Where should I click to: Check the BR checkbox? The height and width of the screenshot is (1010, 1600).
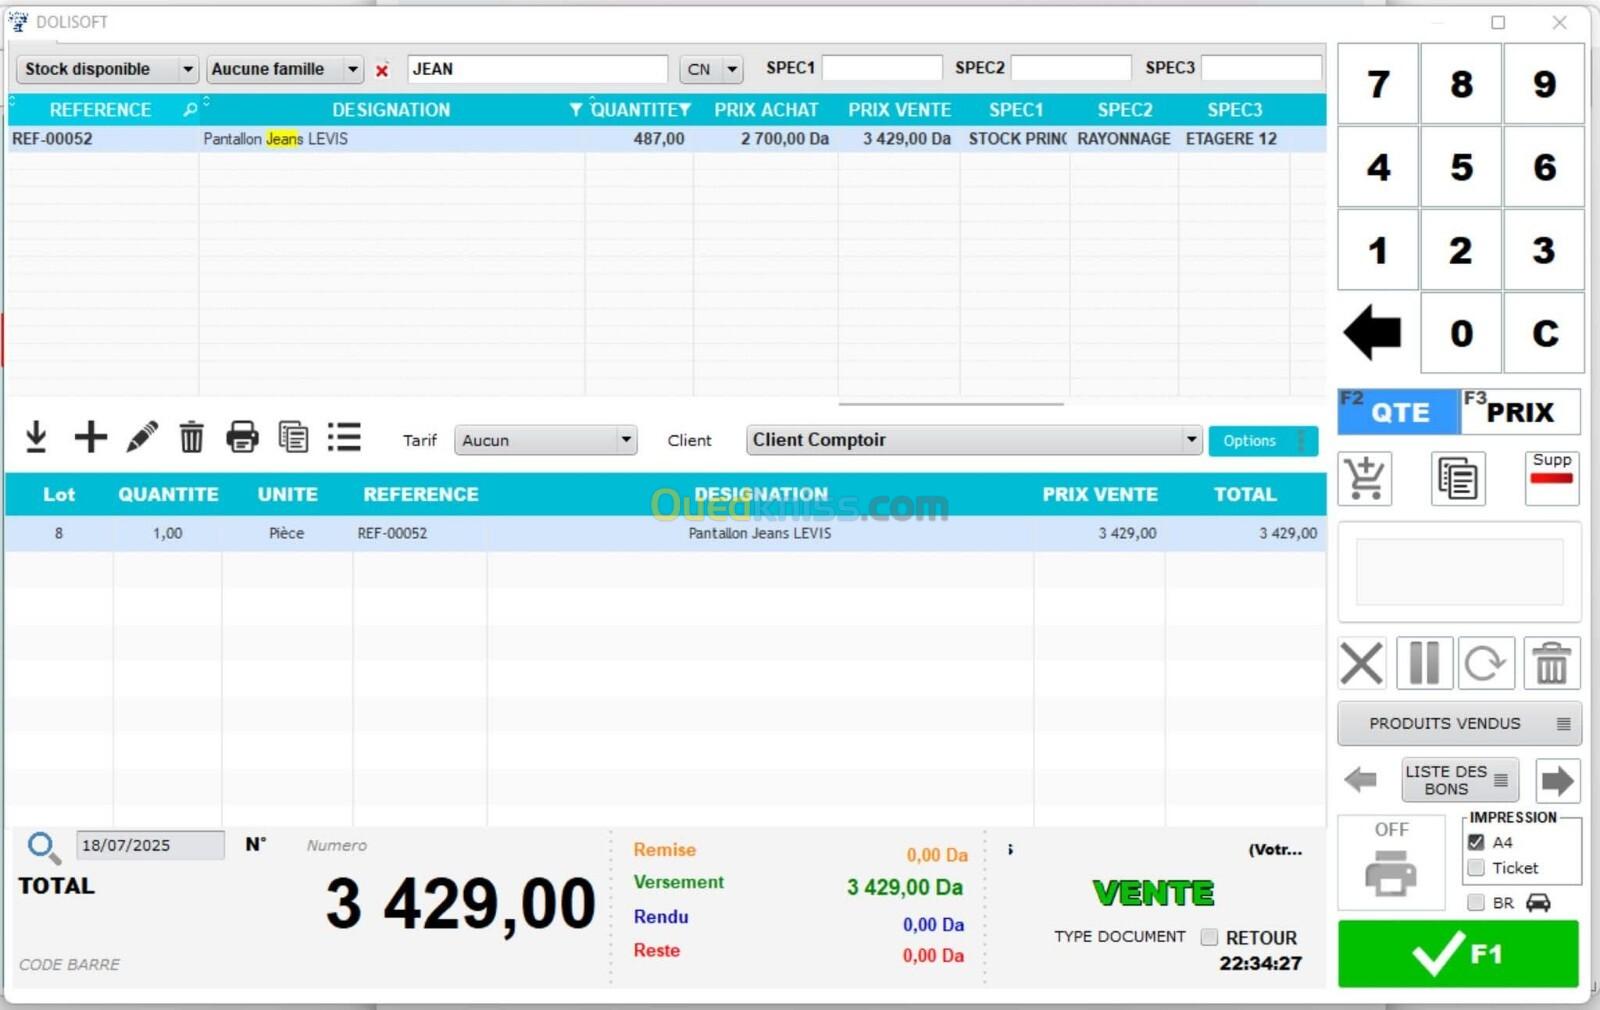point(1476,902)
